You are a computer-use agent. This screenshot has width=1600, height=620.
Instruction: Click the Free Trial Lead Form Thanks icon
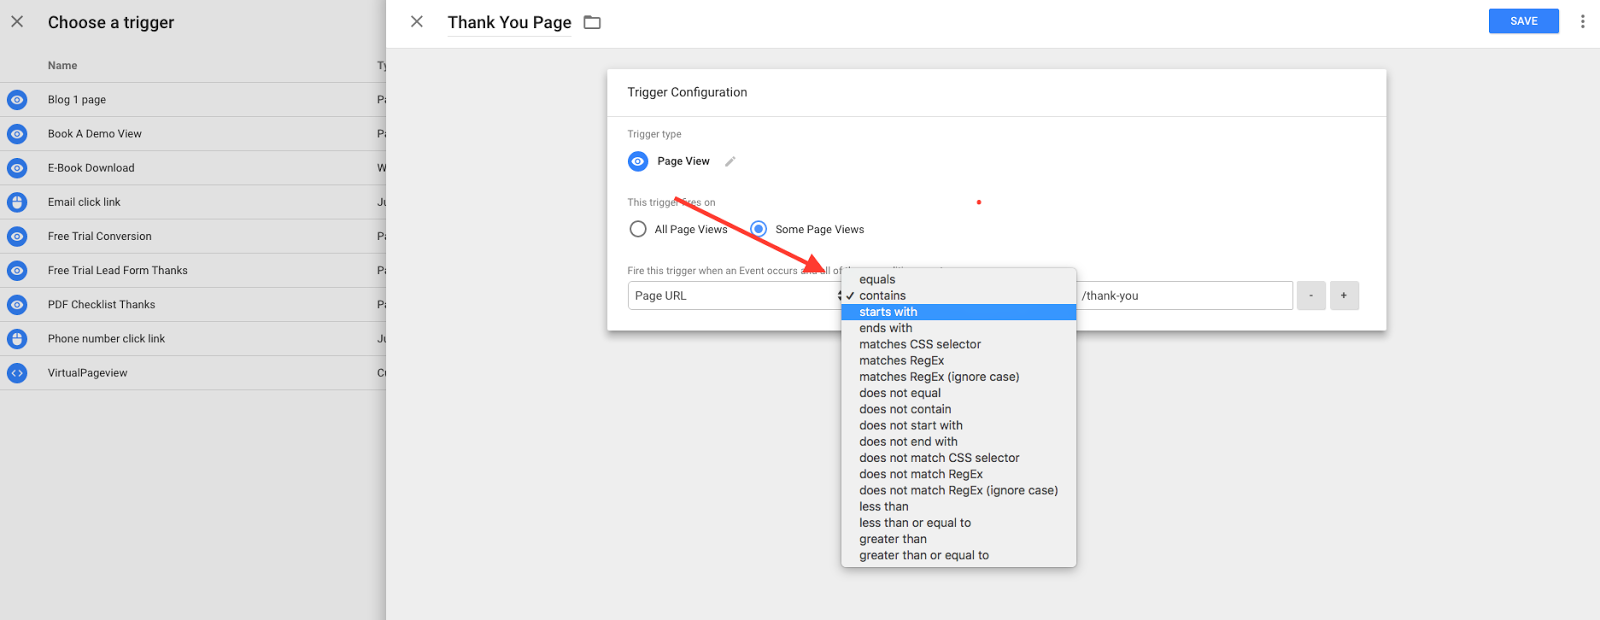click(x=17, y=270)
